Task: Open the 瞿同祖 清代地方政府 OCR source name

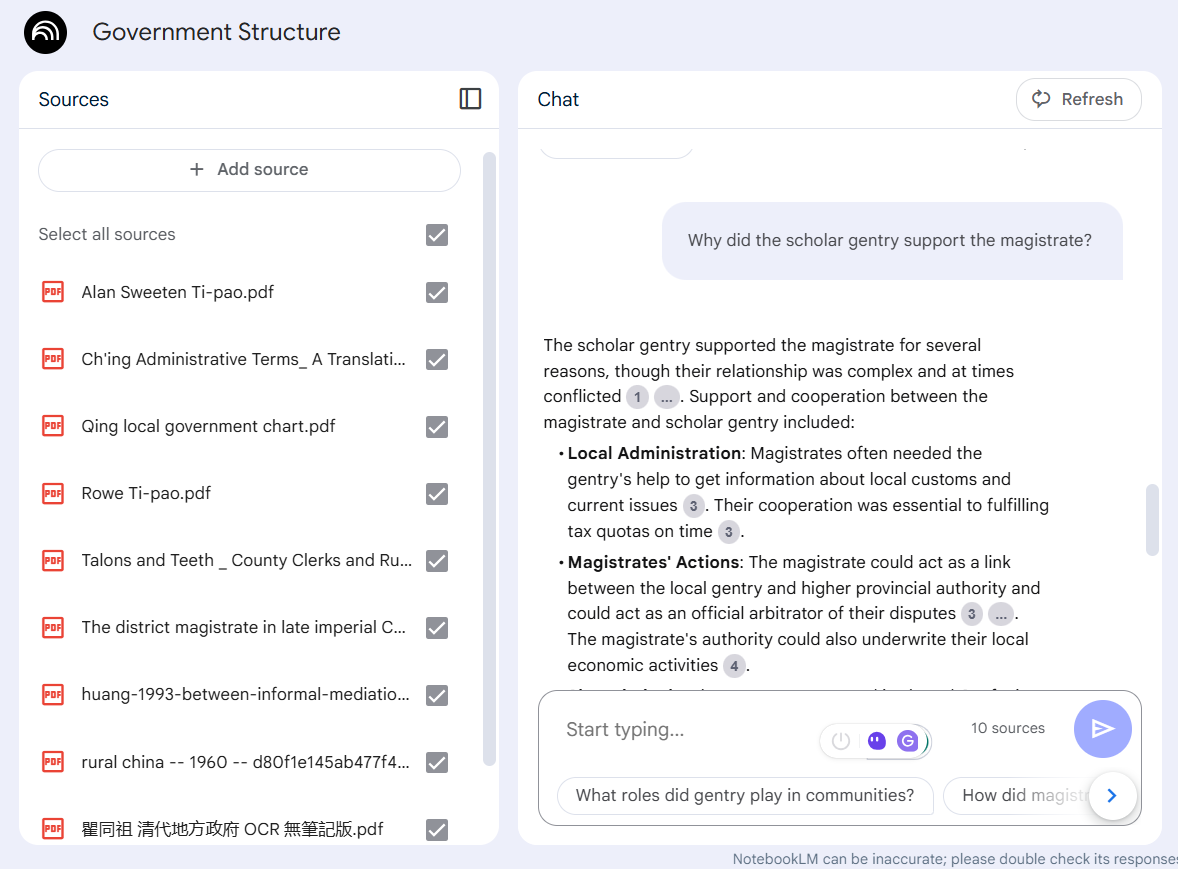Action: 232,829
